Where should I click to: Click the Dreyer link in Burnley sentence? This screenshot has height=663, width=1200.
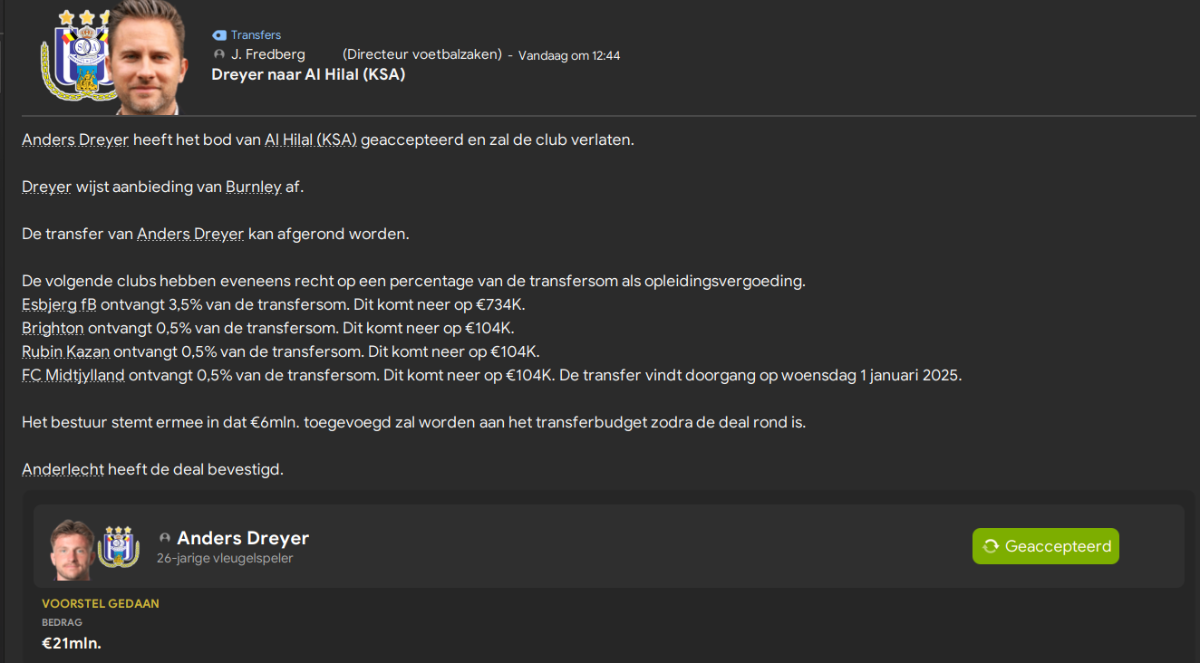point(46,187)
